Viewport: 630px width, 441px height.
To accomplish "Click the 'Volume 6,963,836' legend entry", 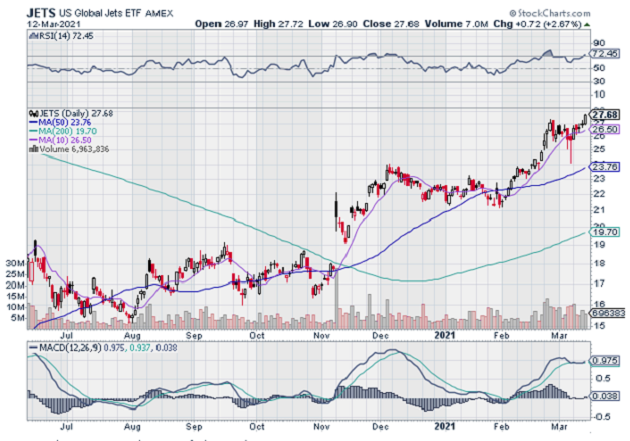I will click(x=74, y=149).
